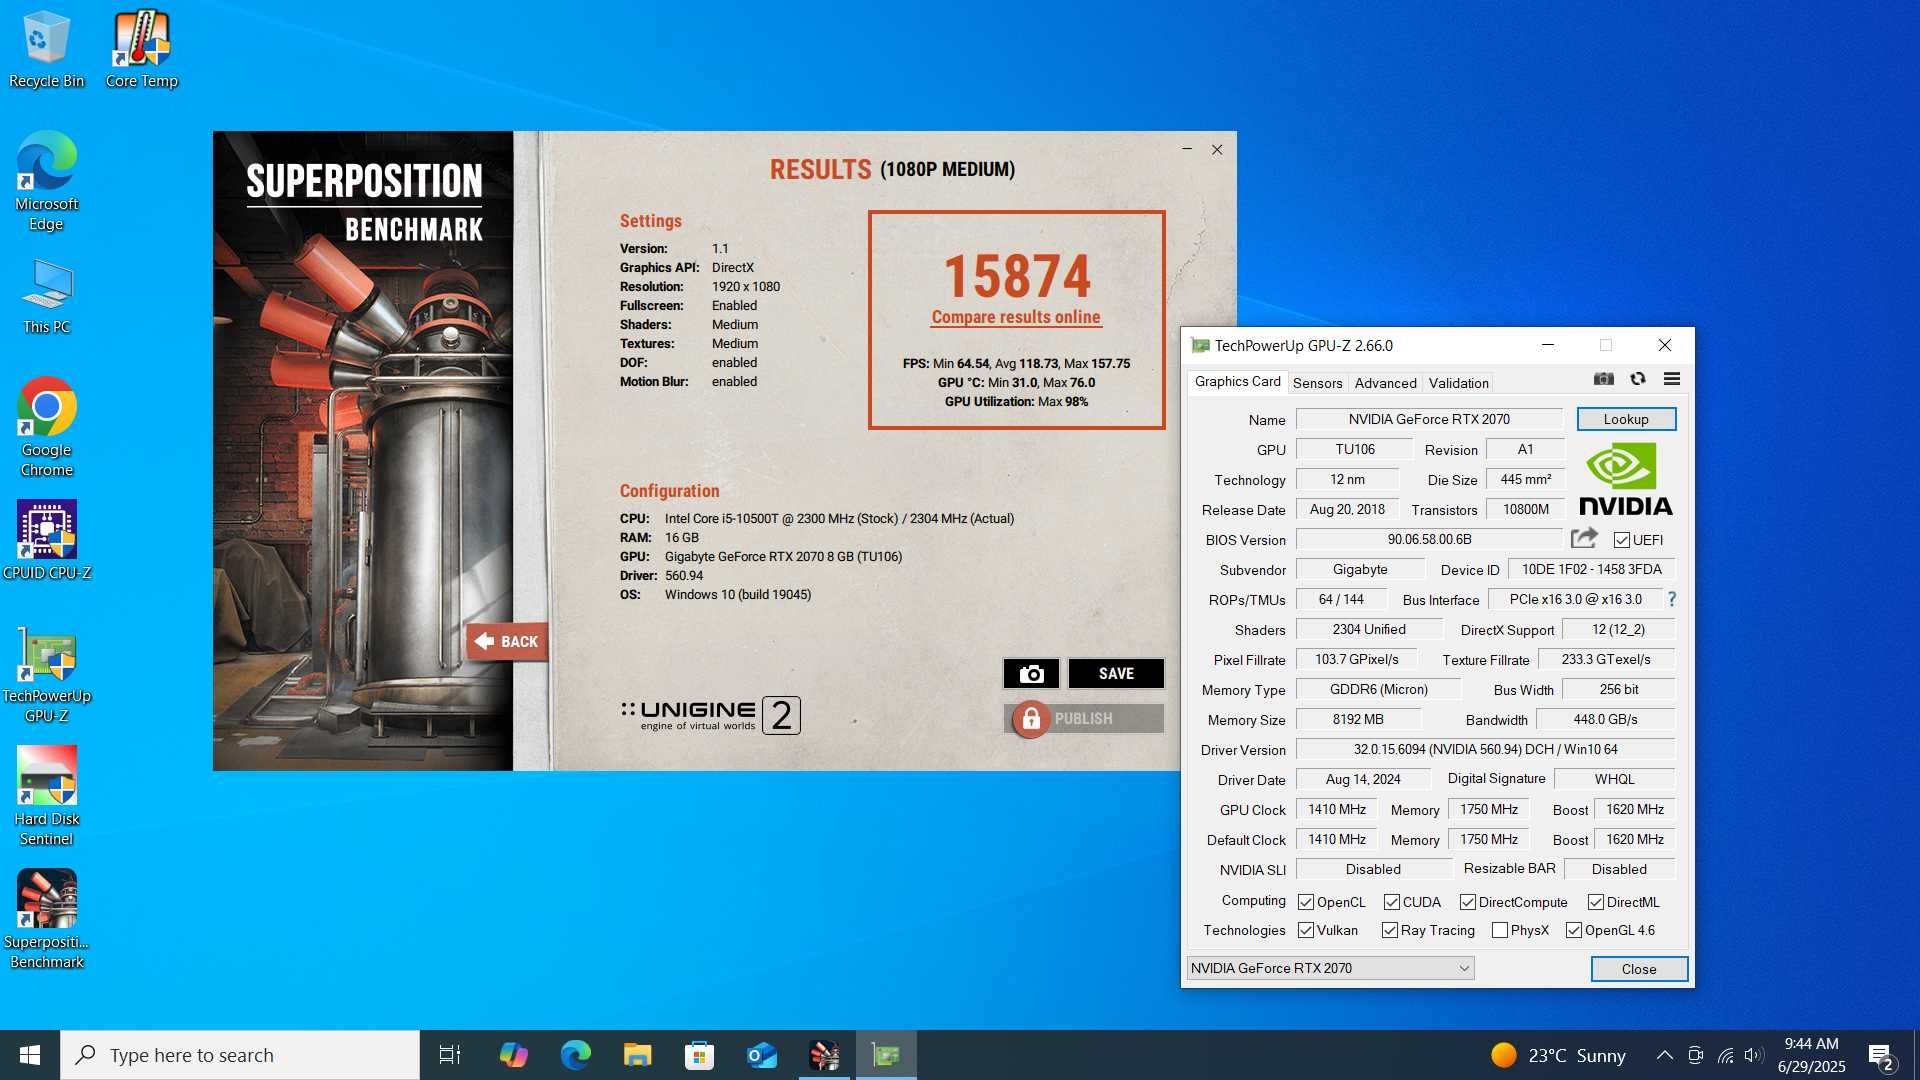Click the GPU Name field NVIDIA GeForce RTX 2070
Screen dimensions: 1920x1080
pyautogui.click(x=1429, y=419)
